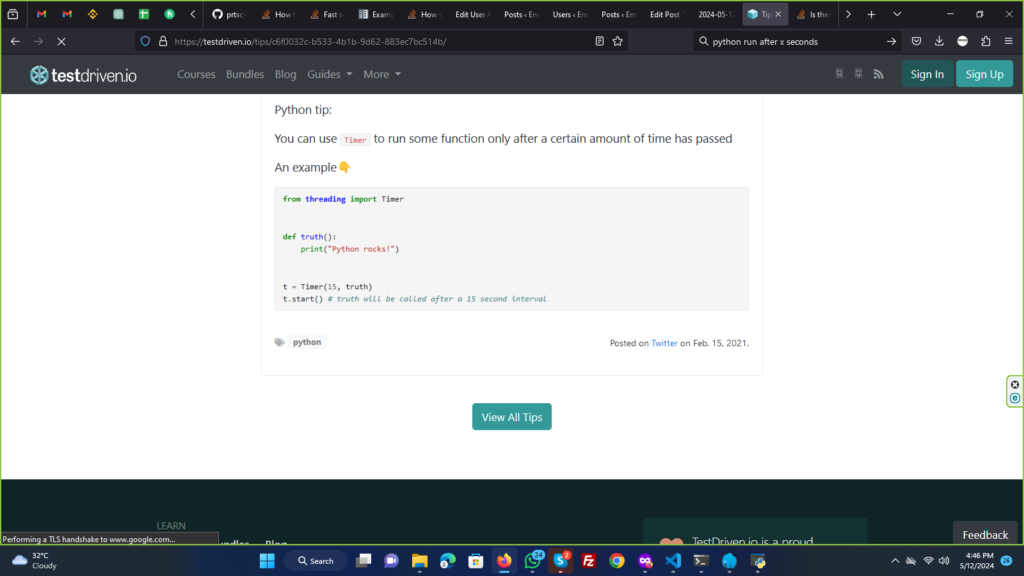Open the list all tabs dropdown
The height and width of the screenshot is (576, 1024).
pyautogui.click(x=896, y=14)
